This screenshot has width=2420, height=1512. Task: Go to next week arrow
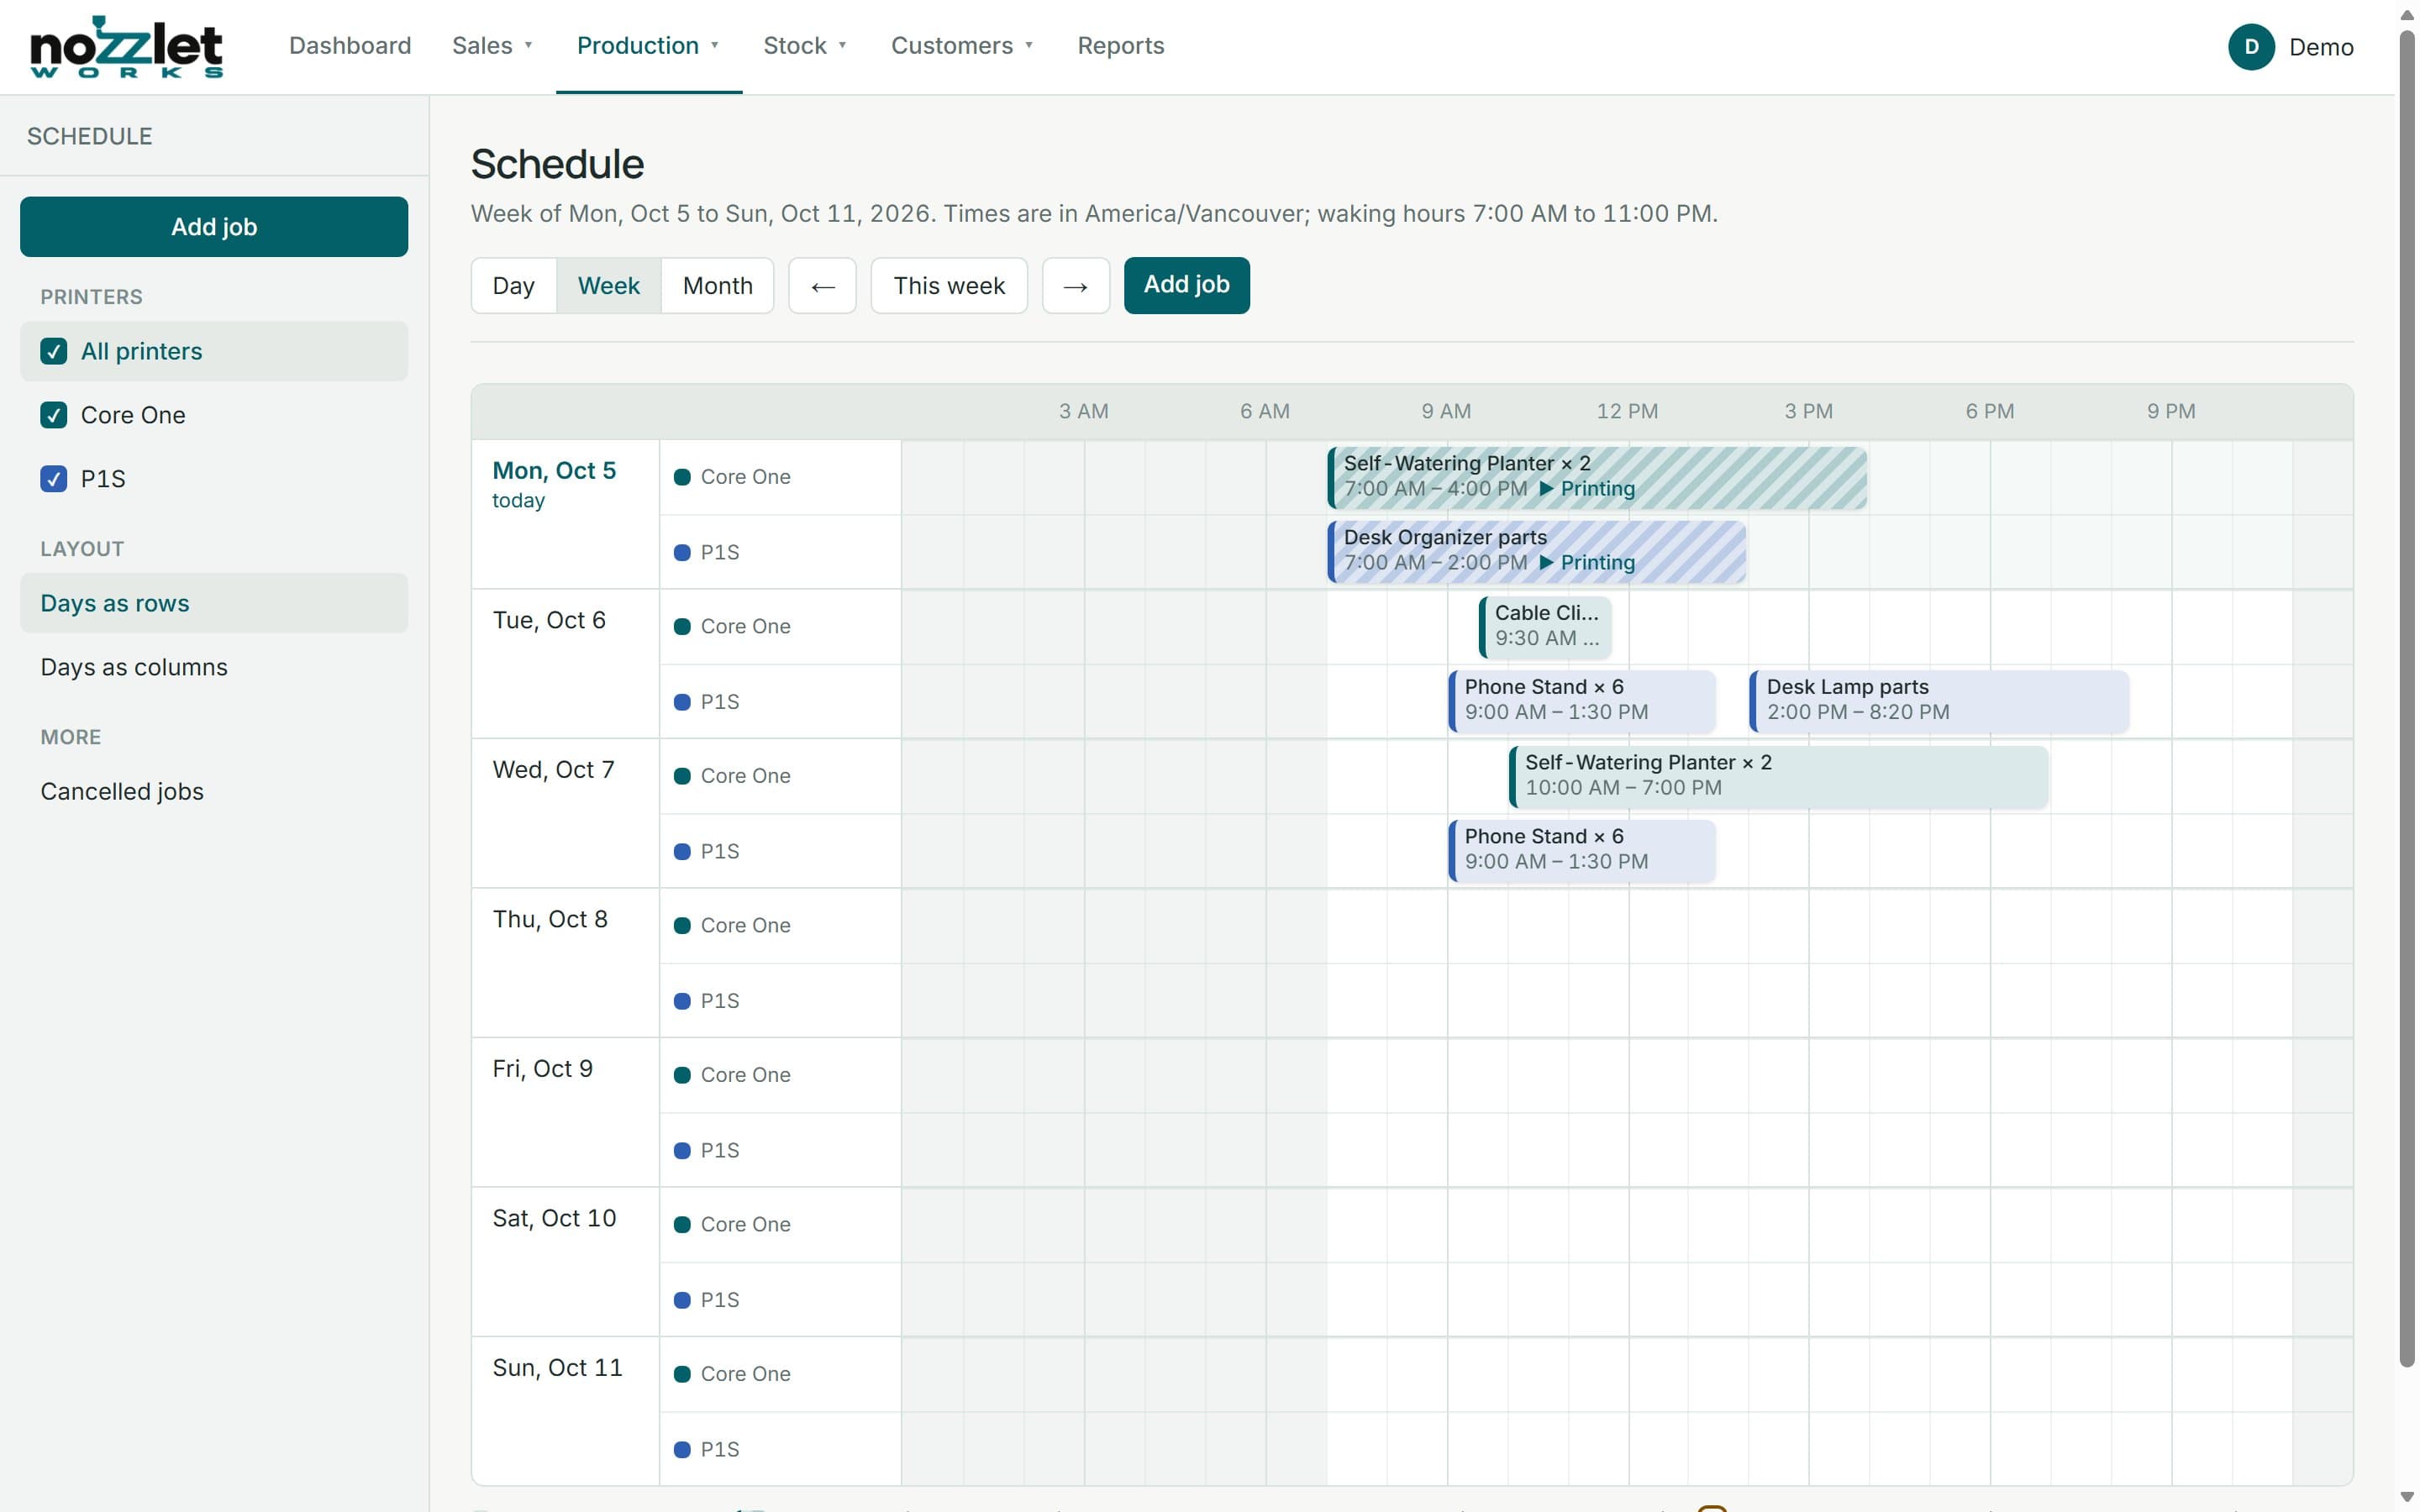1075,286
